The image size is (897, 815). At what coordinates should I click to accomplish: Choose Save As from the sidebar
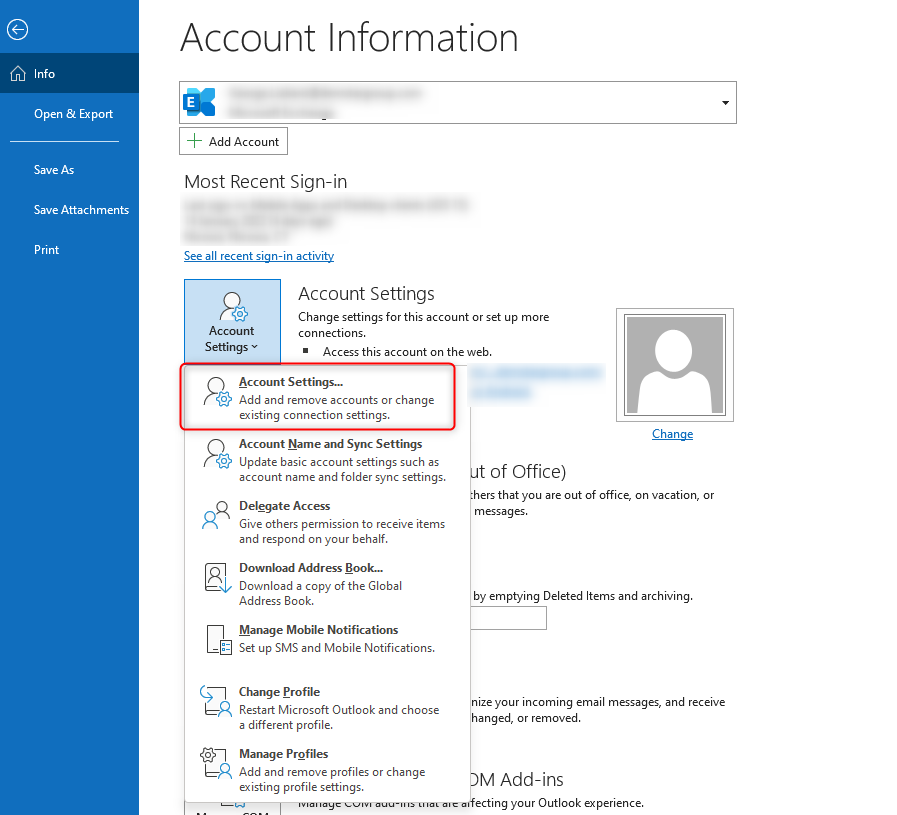coord(54,170)
